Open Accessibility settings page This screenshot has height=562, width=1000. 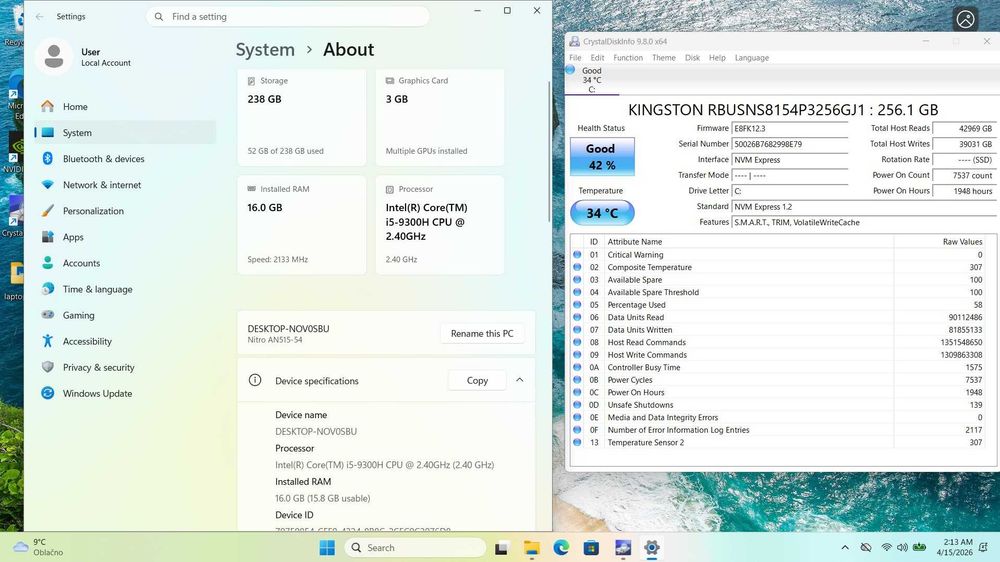click(125, 341)
